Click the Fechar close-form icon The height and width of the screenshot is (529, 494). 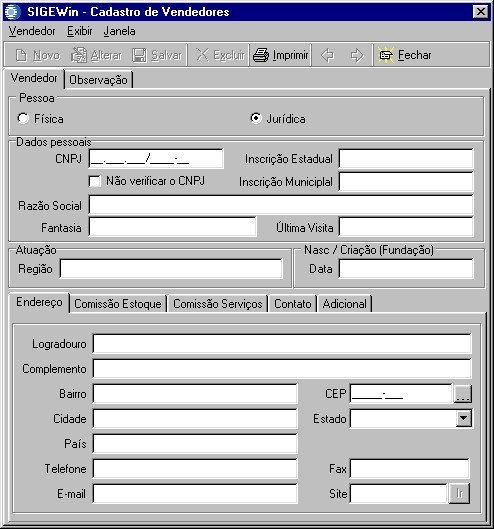pyautogui.click(x=386, y=55)
